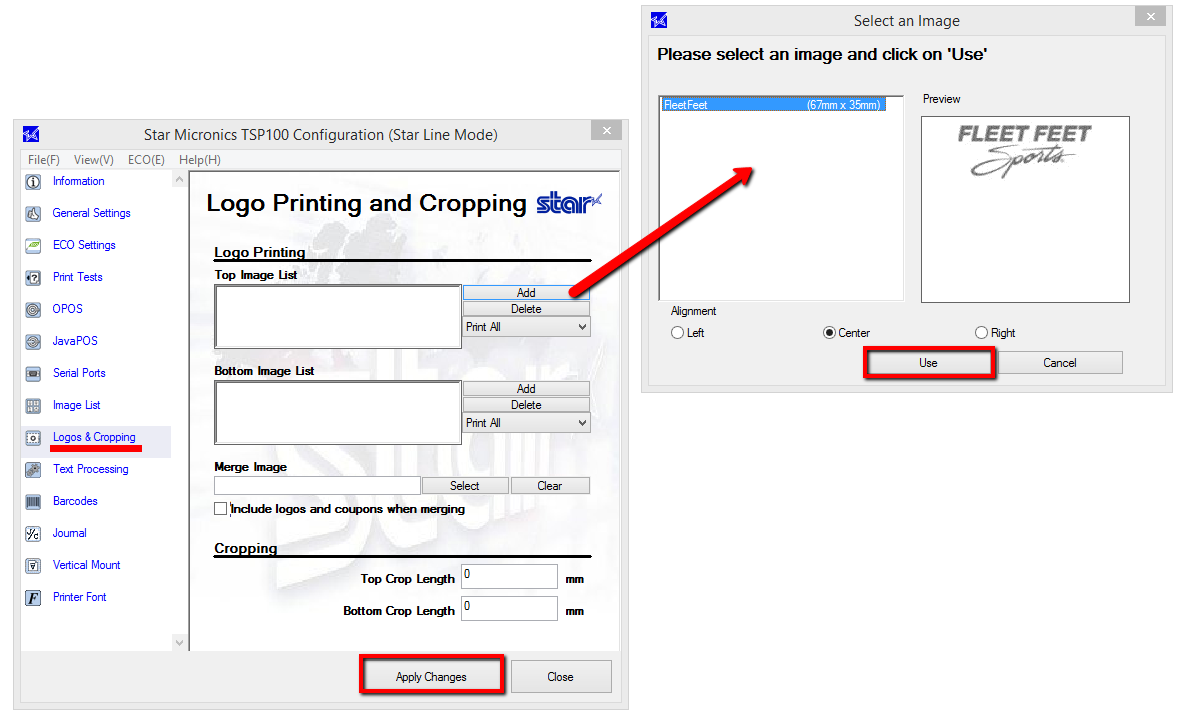Open the Help(H) menu
This screenshot has height=713, width=1182.
200,160
